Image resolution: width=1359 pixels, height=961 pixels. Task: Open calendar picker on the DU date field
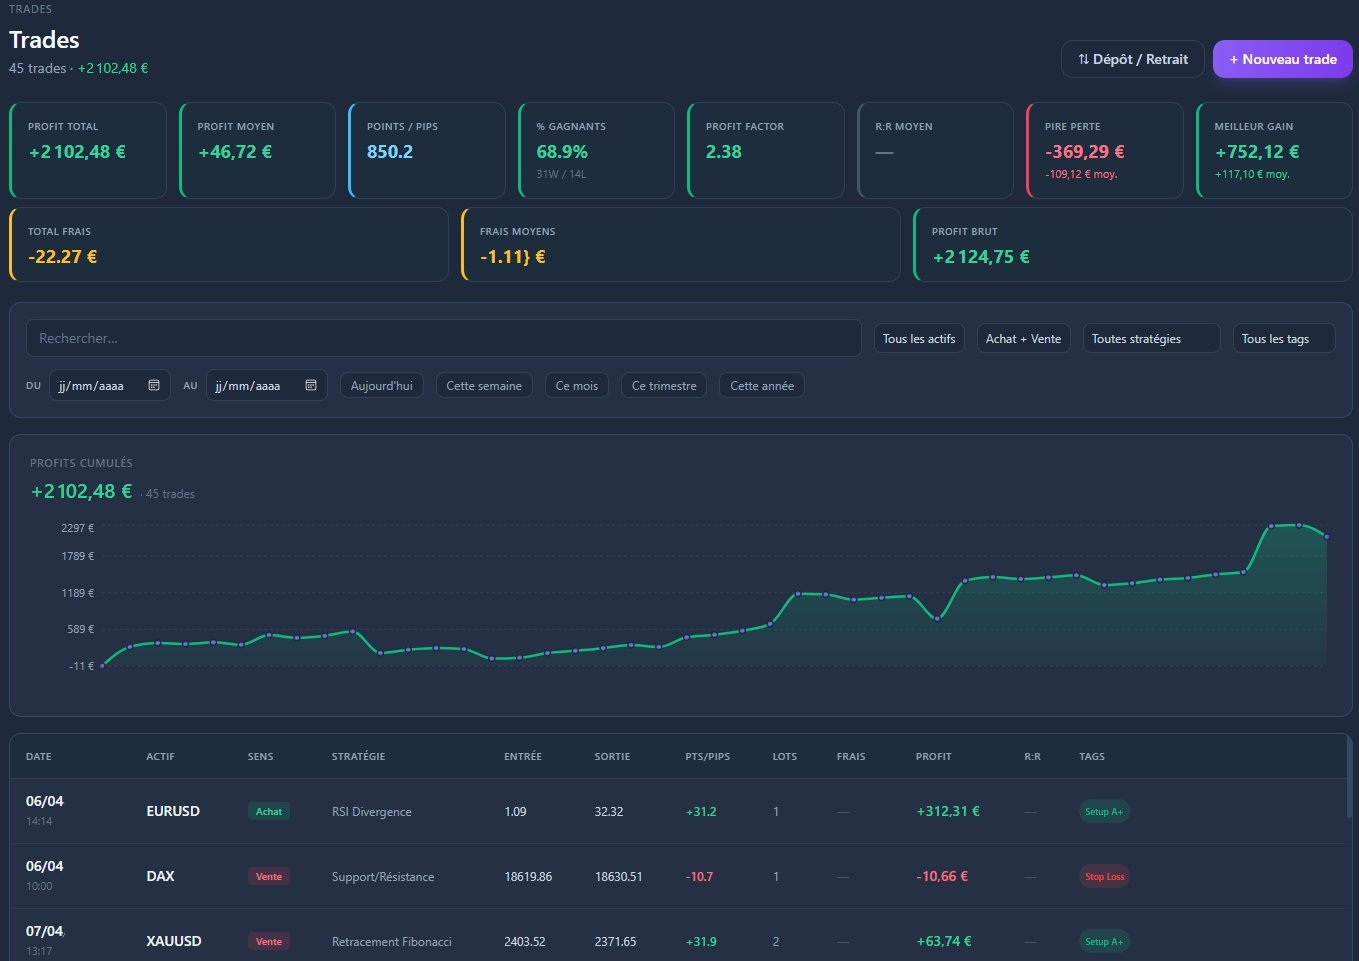(x=154, y=385)
